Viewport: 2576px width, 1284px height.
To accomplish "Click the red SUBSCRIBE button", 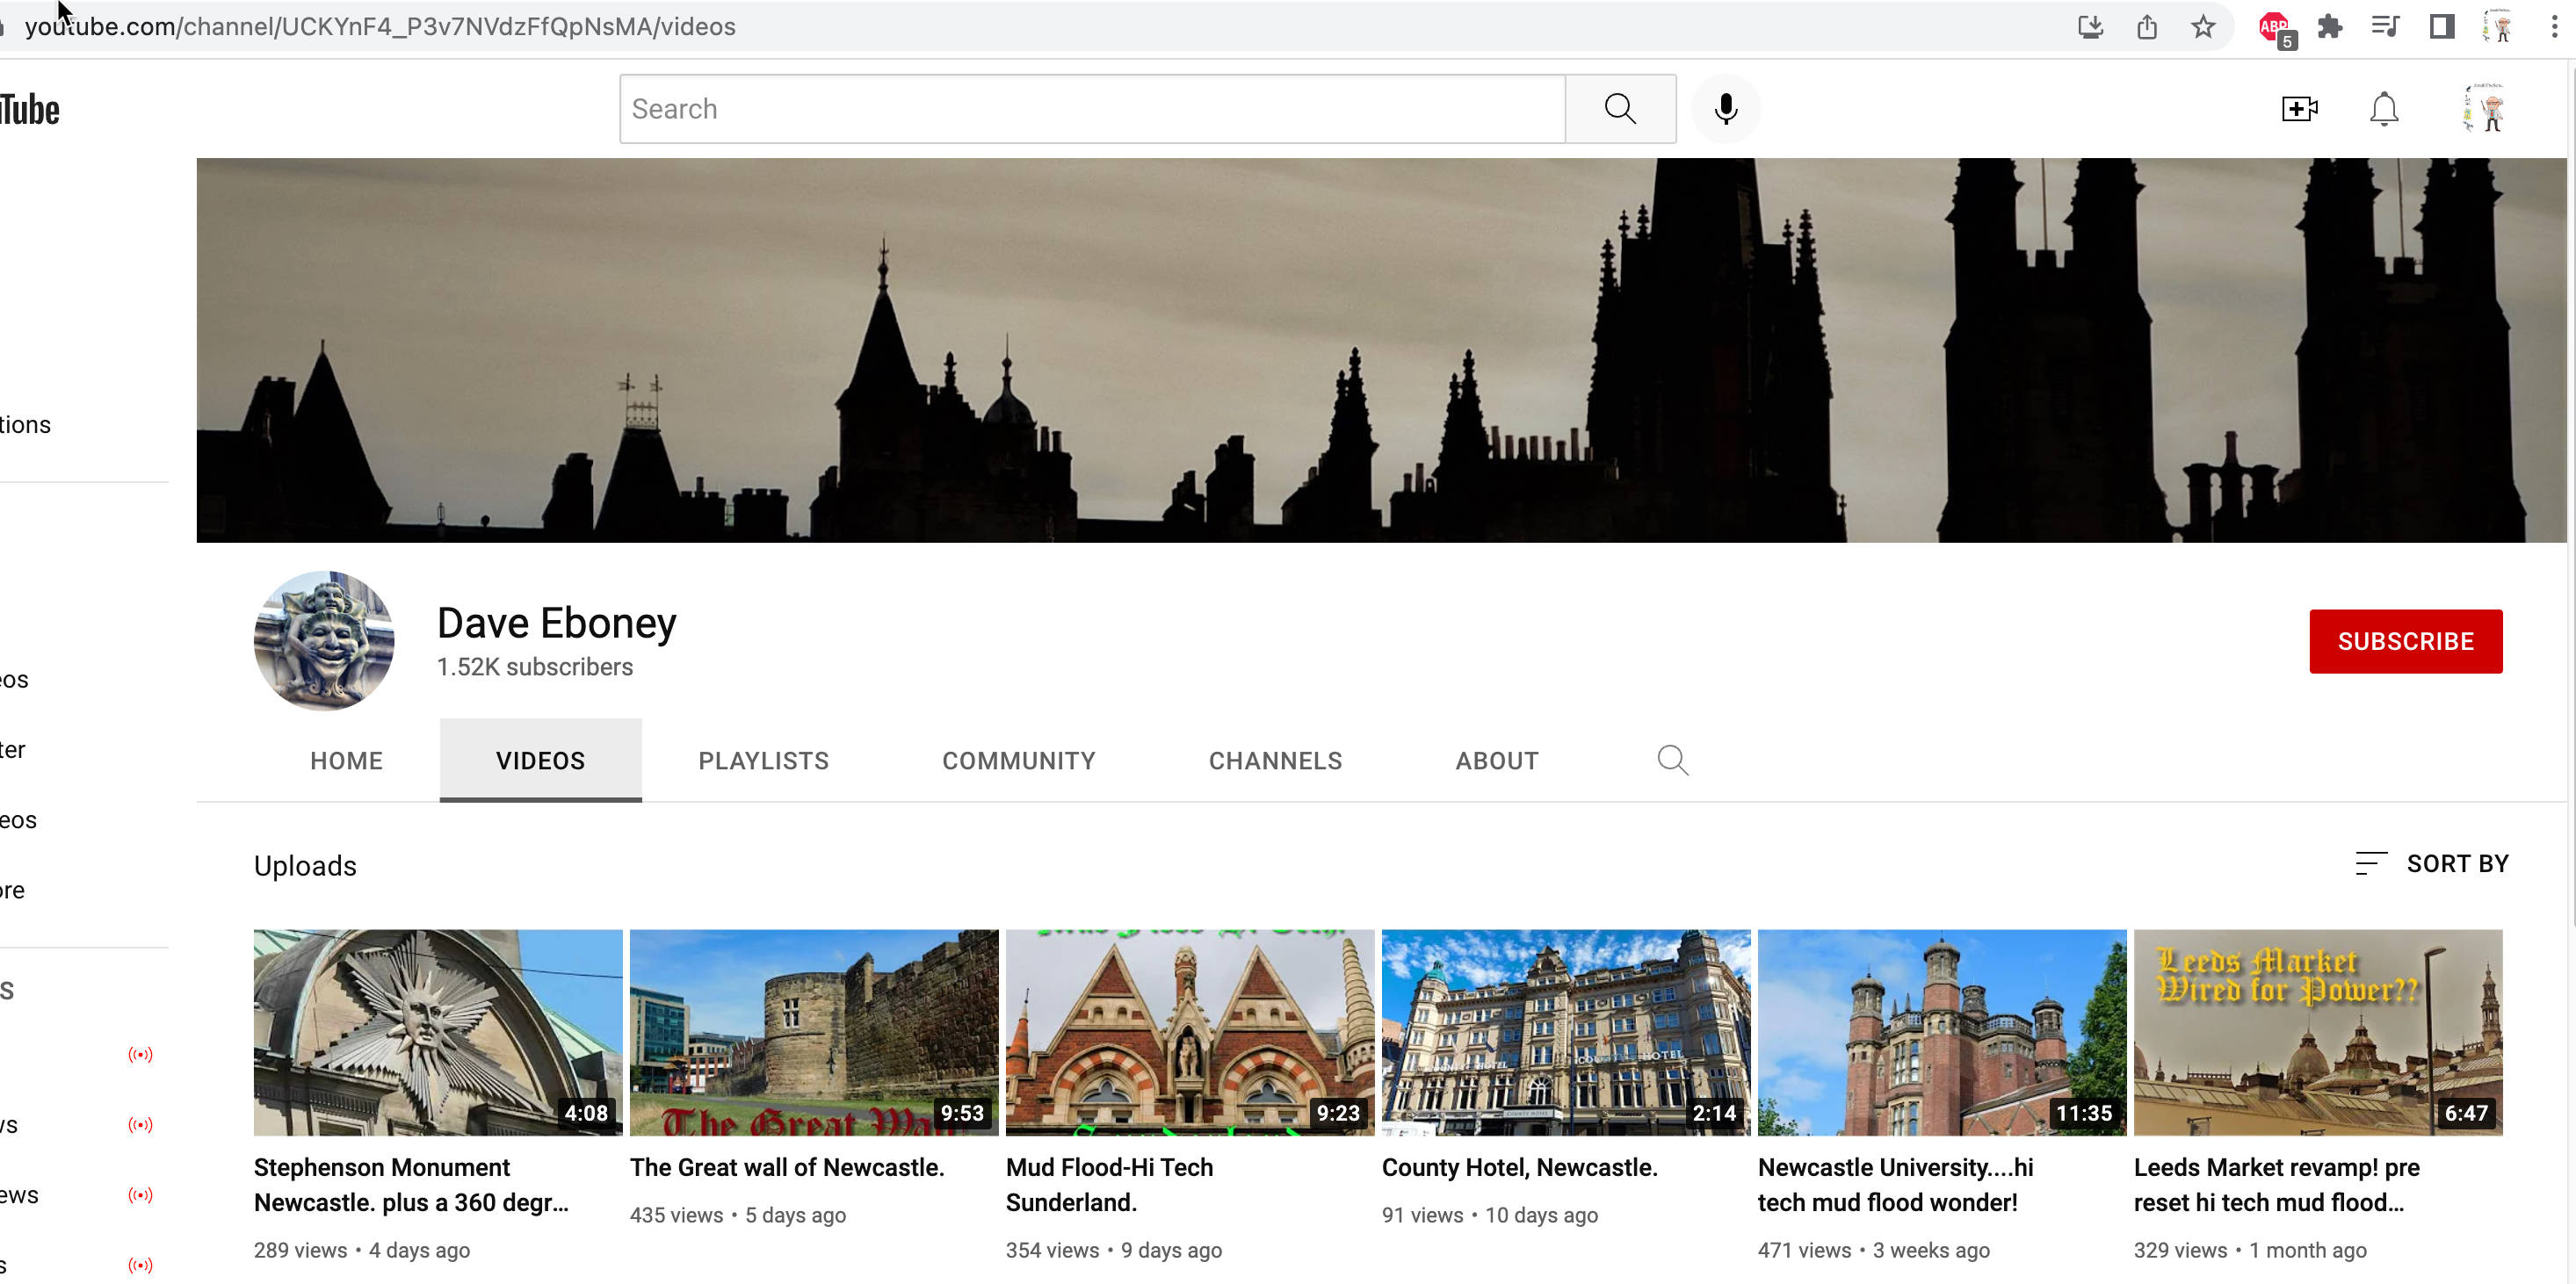I will (x=2405, y=641).
